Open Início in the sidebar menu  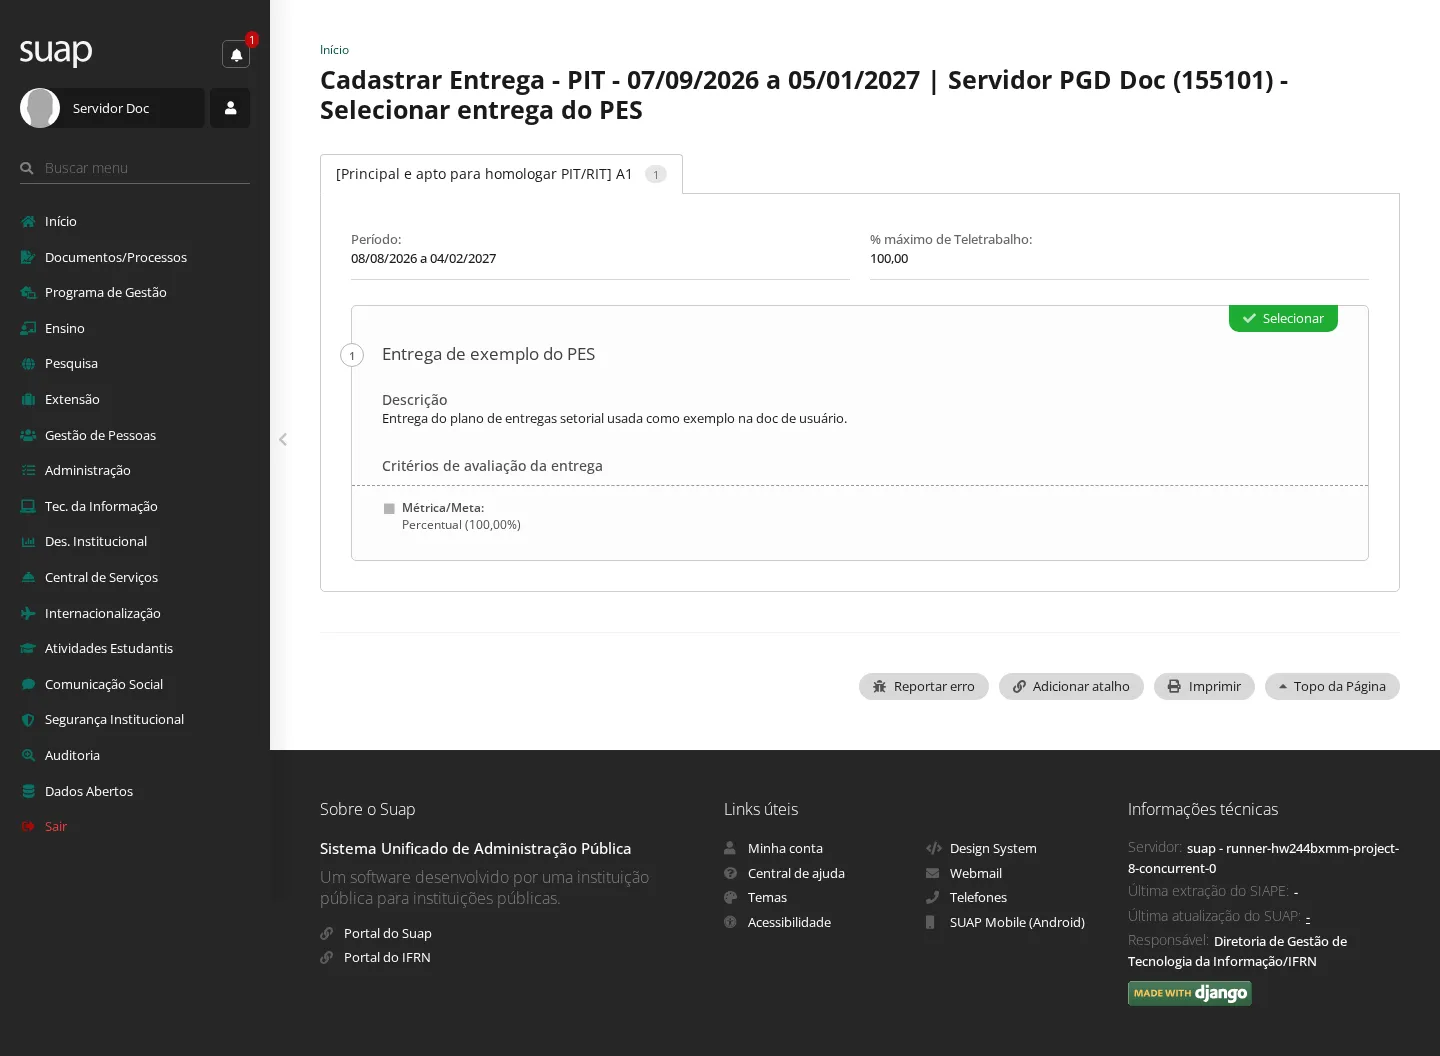[x=61, y=221]
